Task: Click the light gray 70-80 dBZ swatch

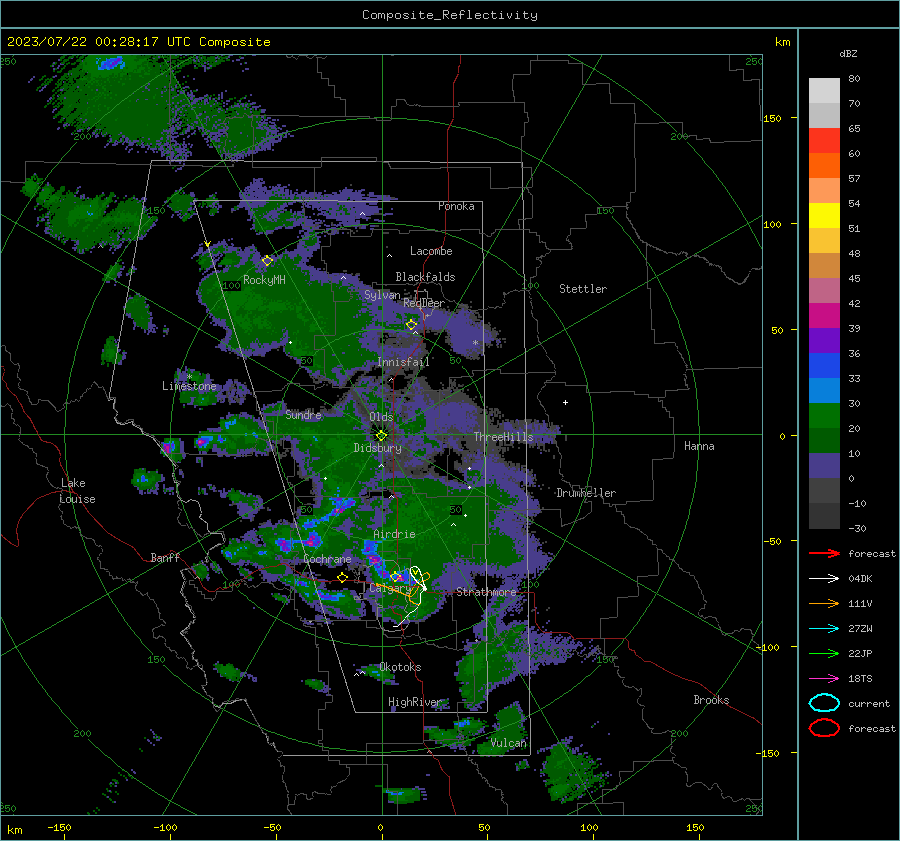Action: [x=824, y=91]
